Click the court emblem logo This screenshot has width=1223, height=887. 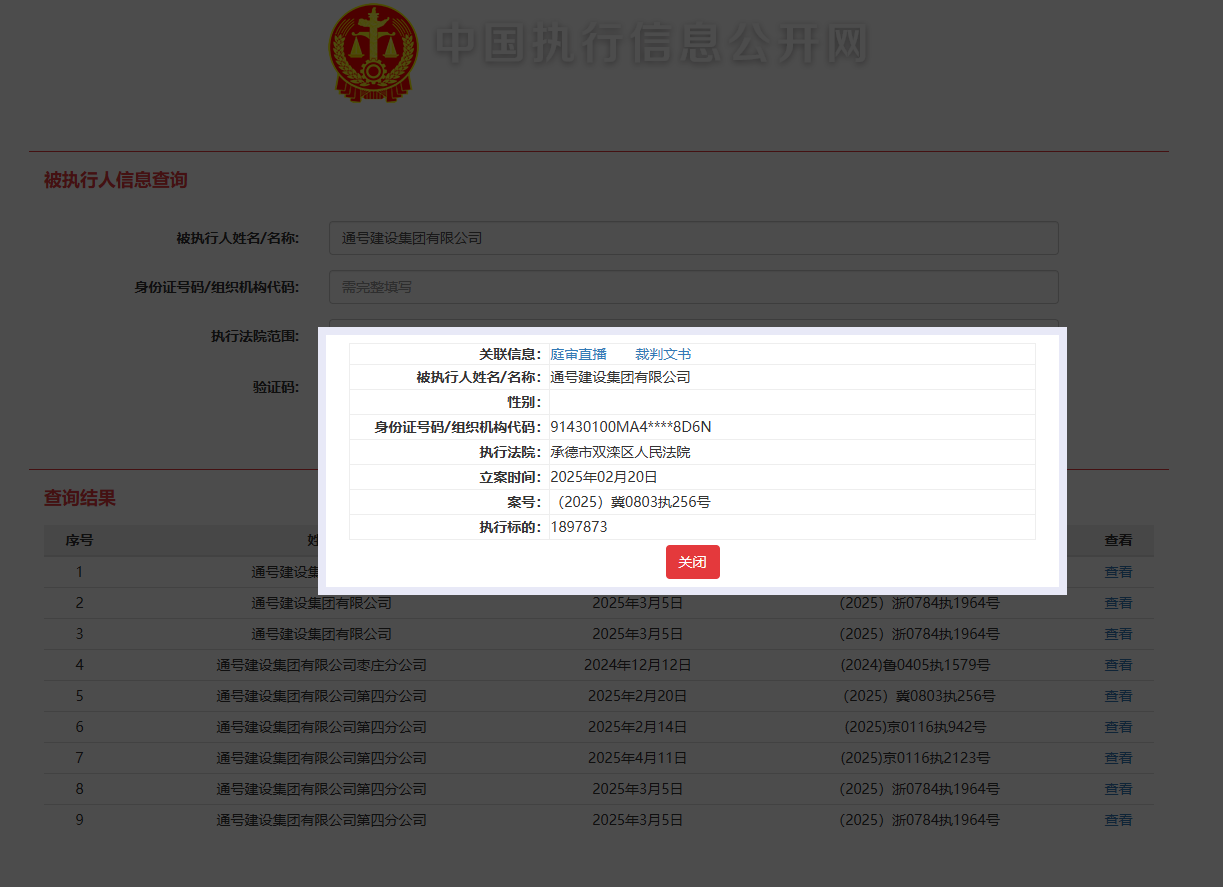pyautogui.click(x=372, y=53)
